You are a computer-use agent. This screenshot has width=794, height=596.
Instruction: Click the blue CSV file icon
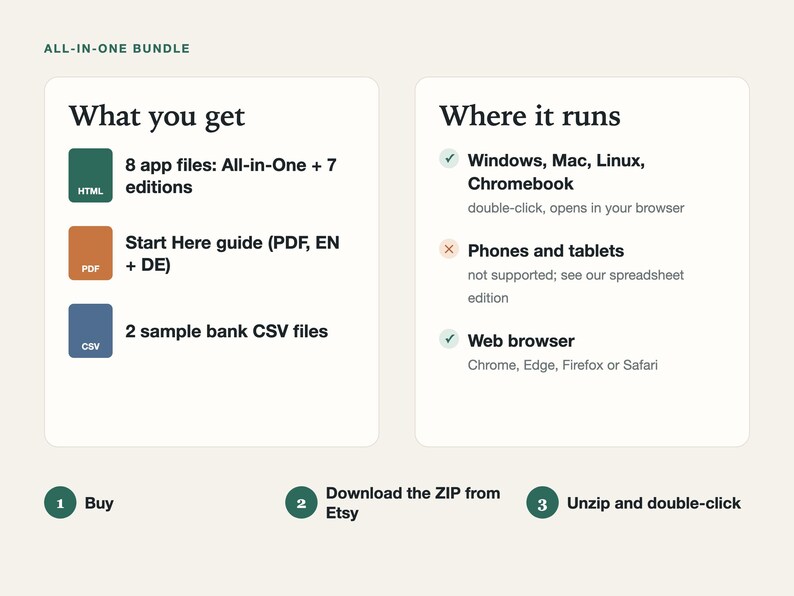tap(91, 331)
